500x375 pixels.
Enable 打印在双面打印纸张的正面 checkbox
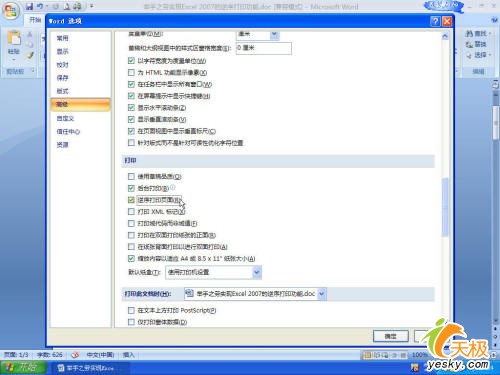coord(131,235)
